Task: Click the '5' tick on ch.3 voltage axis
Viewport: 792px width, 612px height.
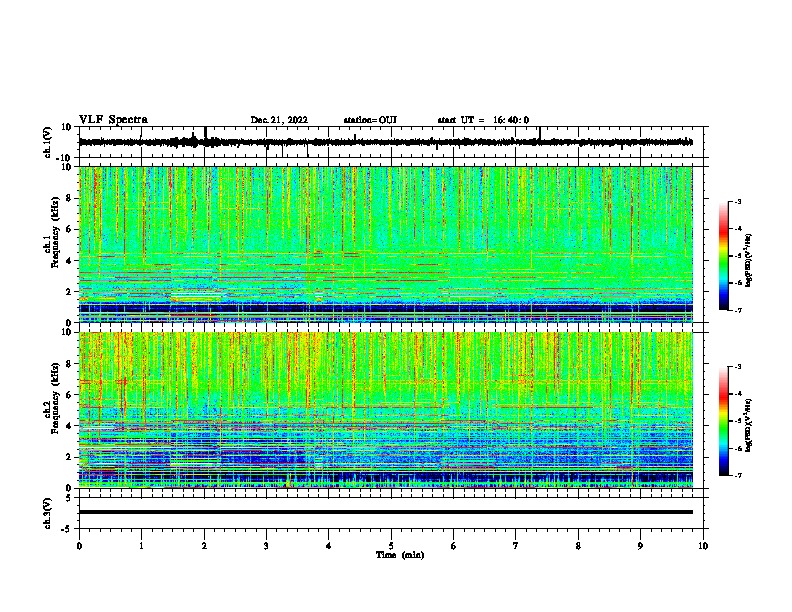Action: coord(69,497)
